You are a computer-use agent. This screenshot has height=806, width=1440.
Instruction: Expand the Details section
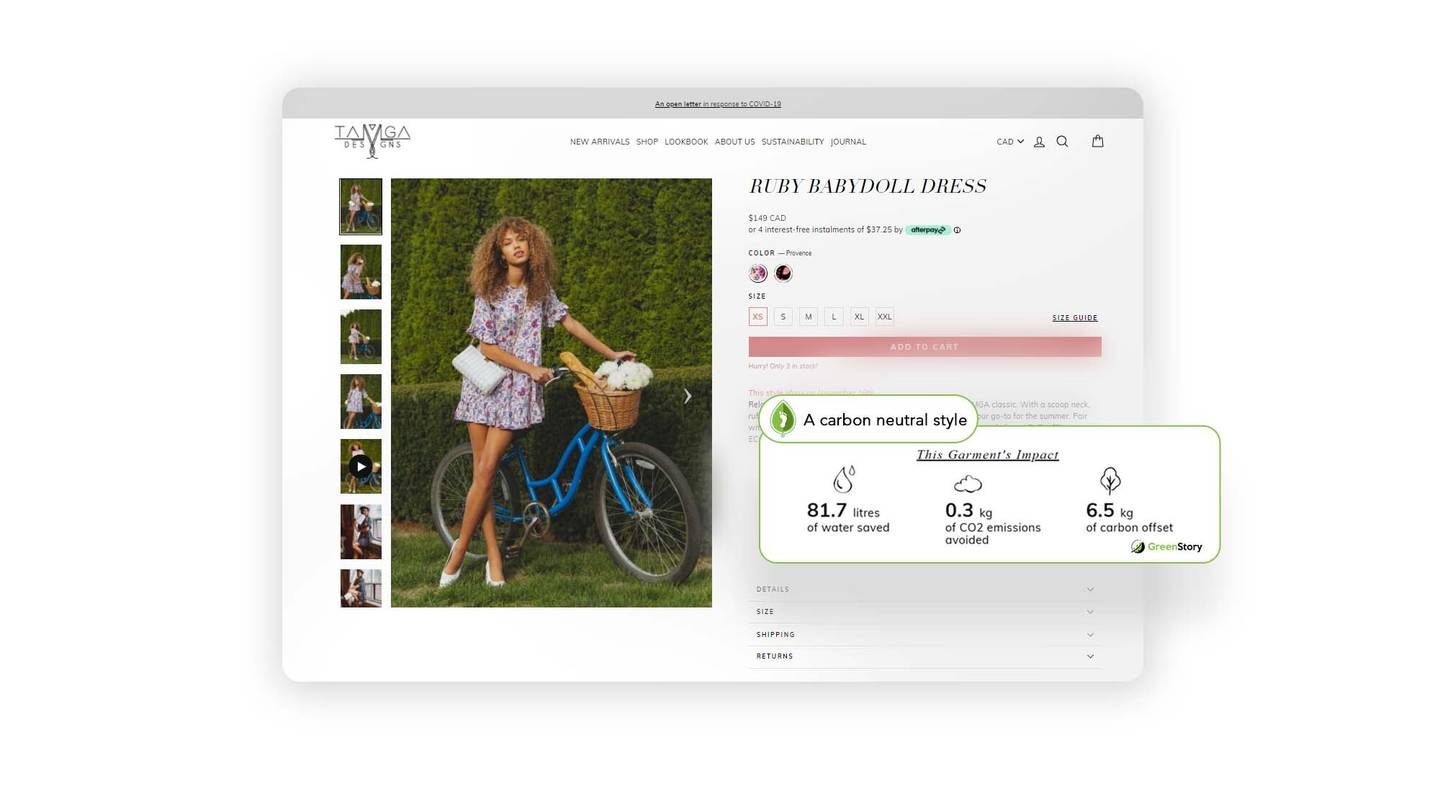click(x=924, y=589)
